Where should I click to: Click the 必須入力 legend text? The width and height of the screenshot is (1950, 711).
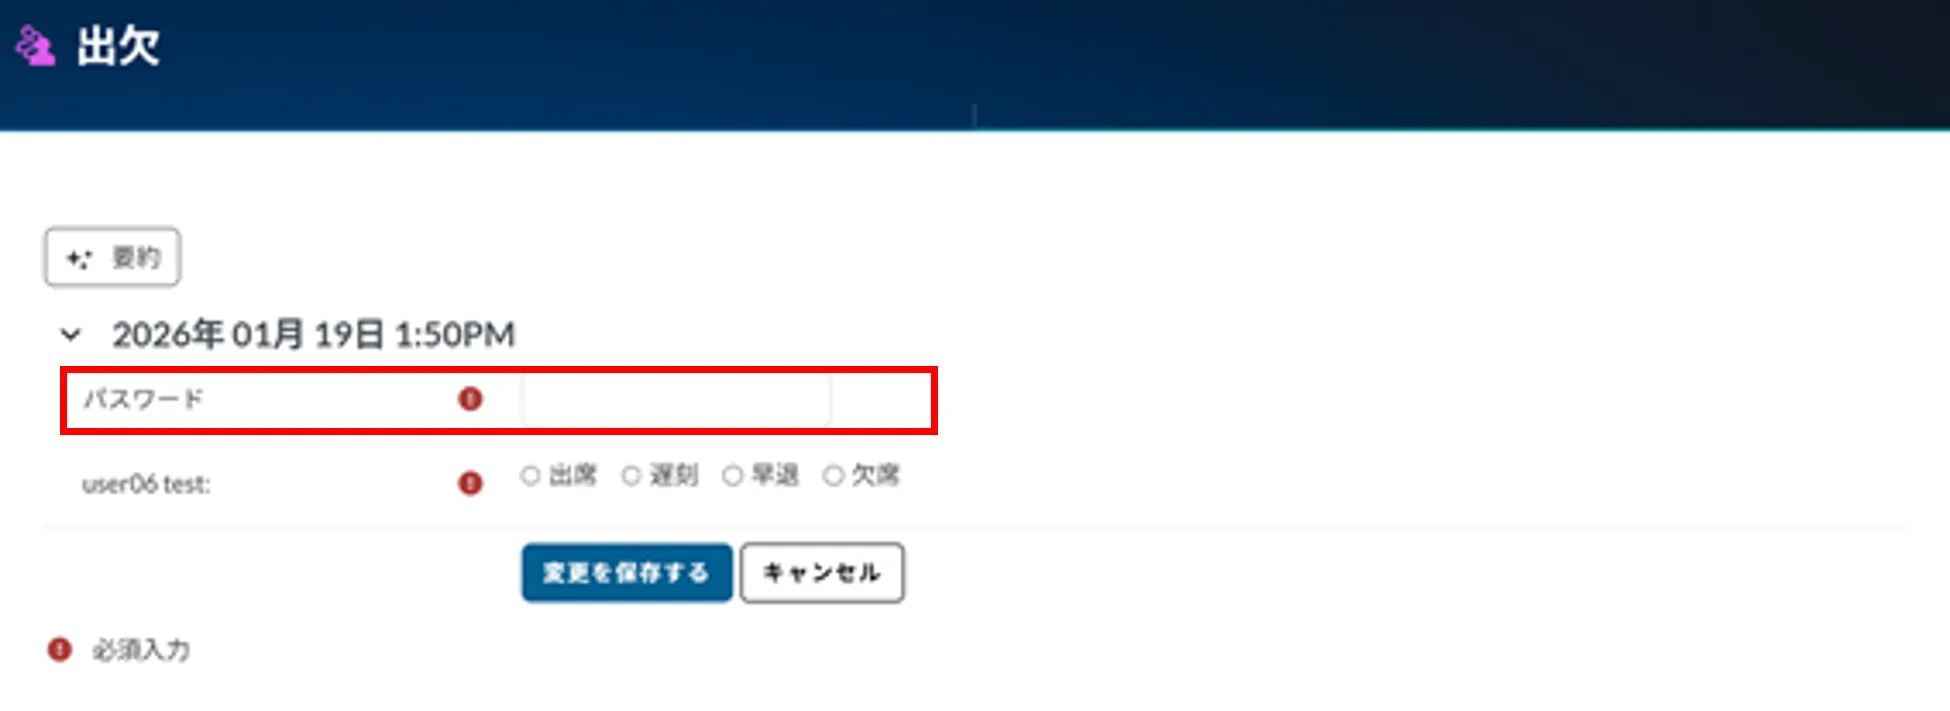(141, 650)
